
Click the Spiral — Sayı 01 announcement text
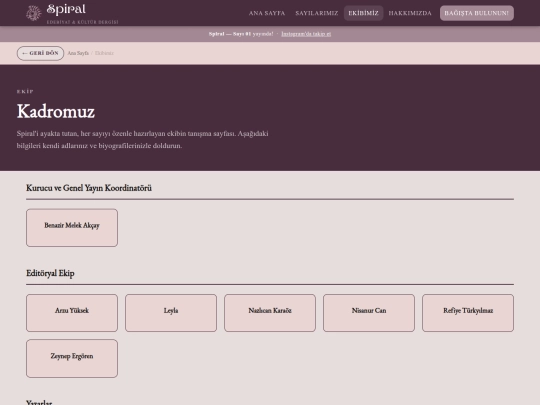click(241, 34)
